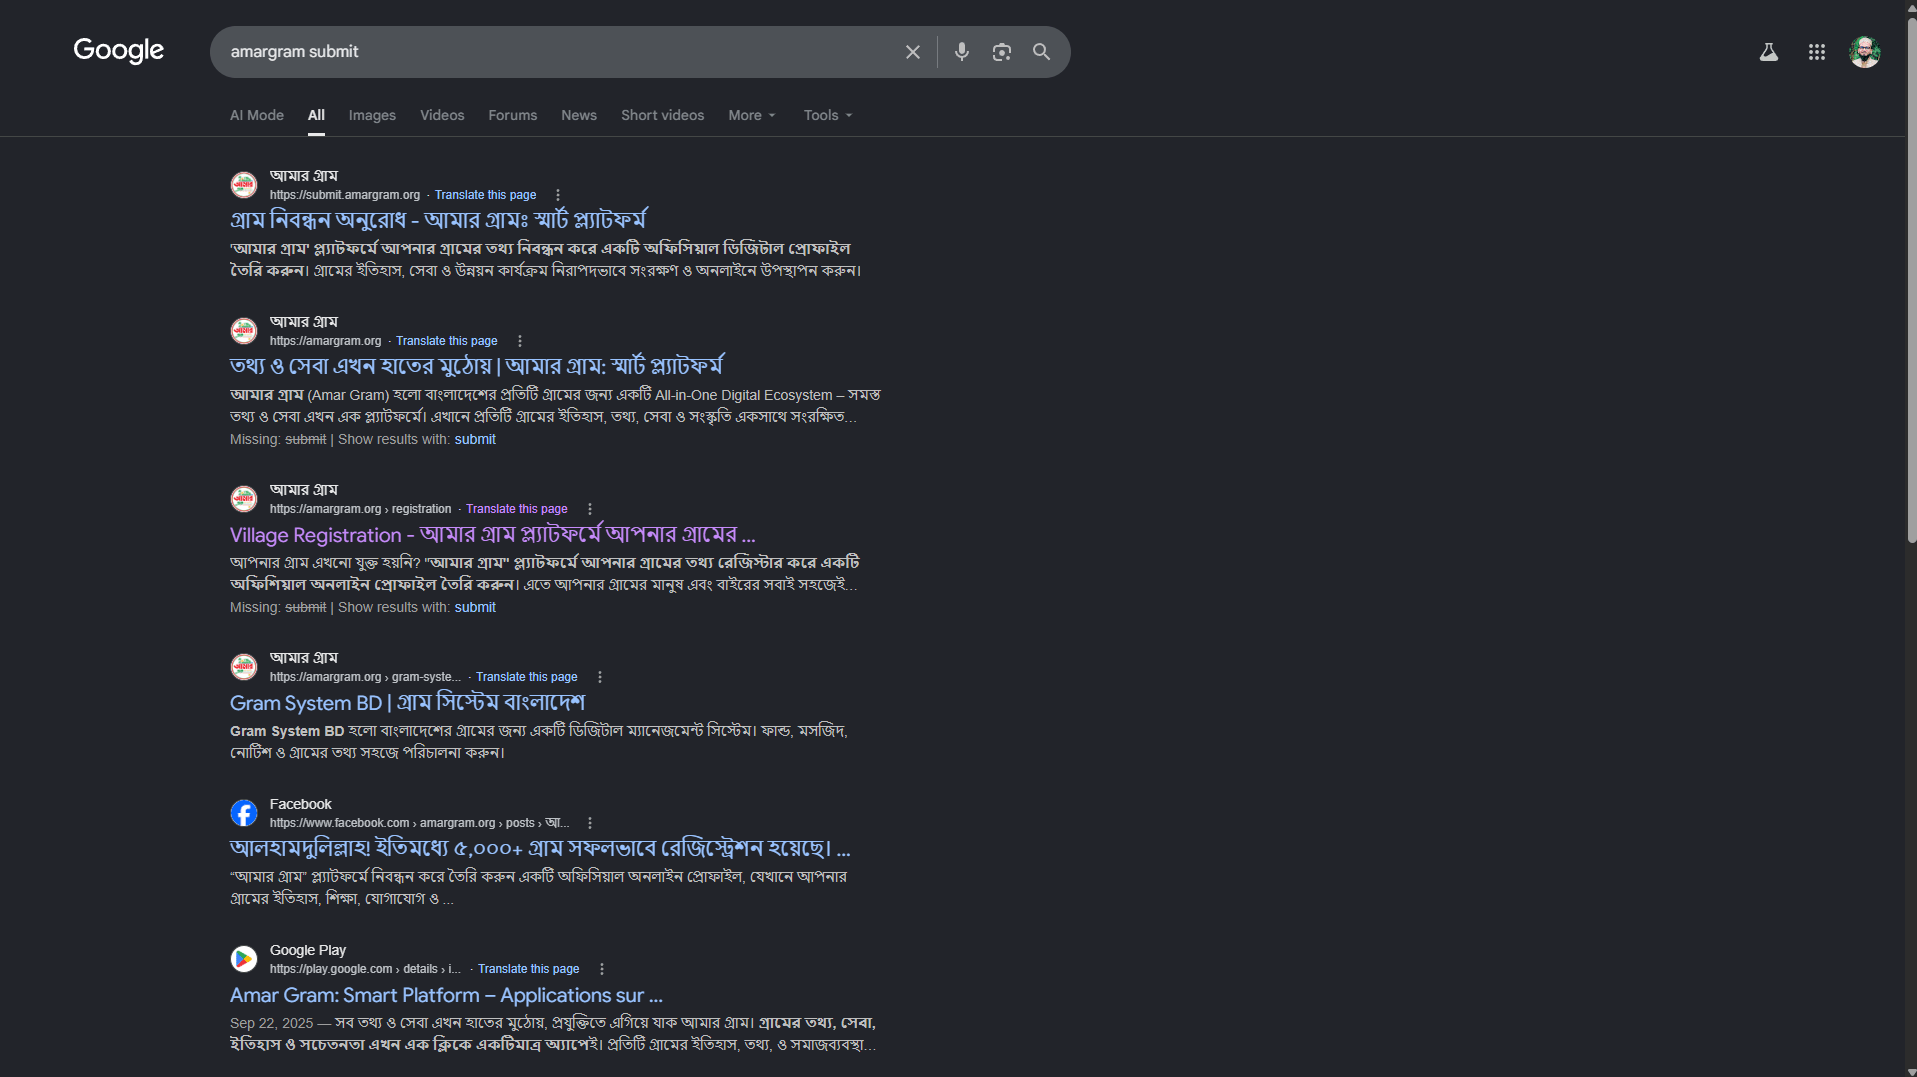Open more options for Village Registration result

point(589,509)
